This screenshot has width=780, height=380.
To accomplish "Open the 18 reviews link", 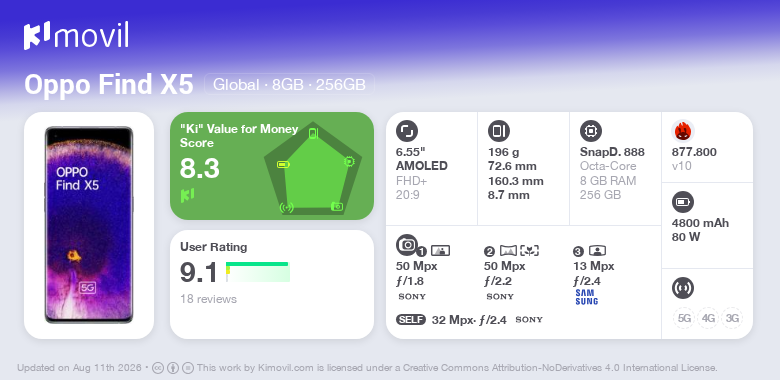I will (x=208, y=299).
